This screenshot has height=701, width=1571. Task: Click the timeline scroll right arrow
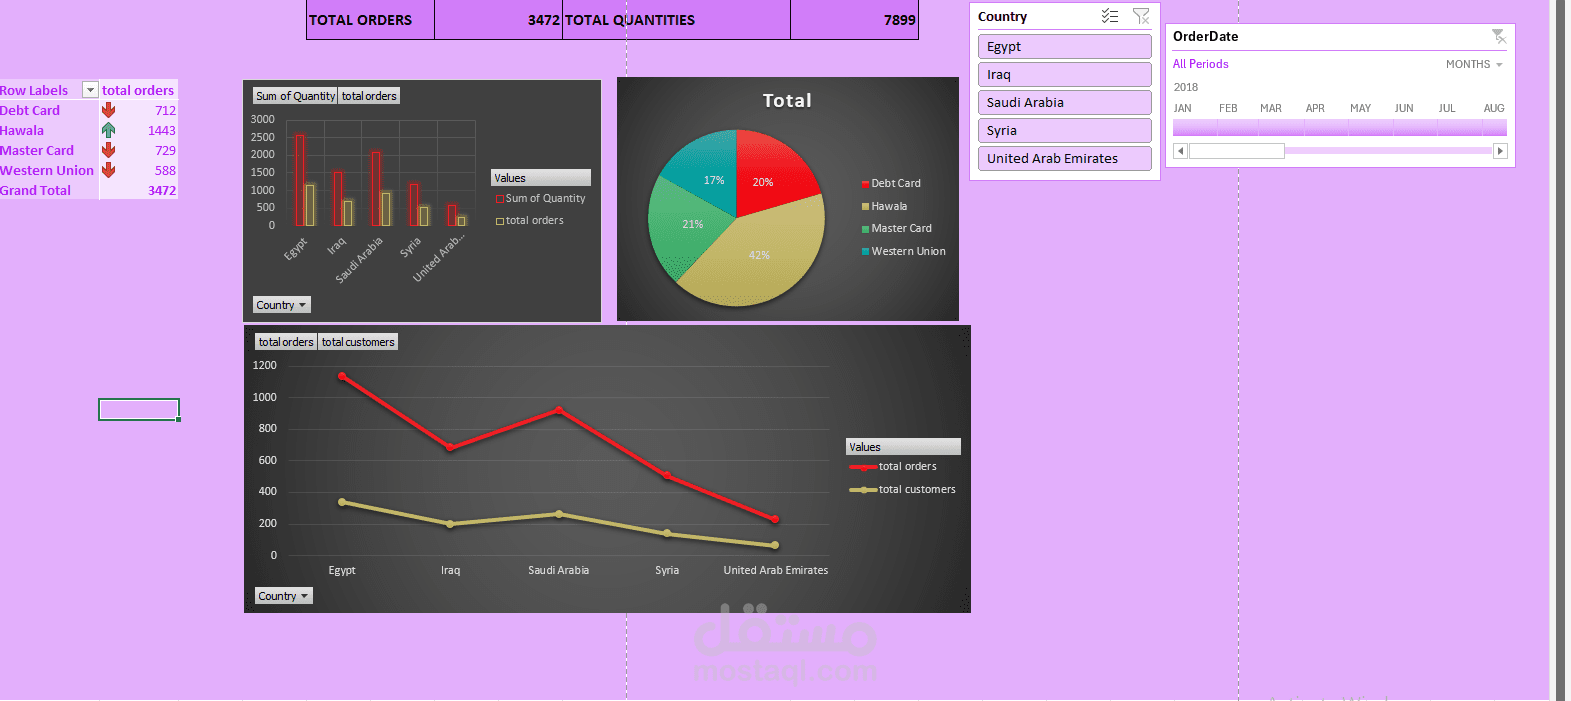coord(1500,151)
